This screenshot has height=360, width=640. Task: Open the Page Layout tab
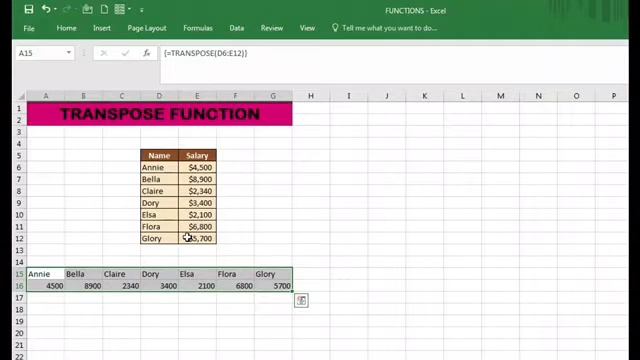point(147,28)
